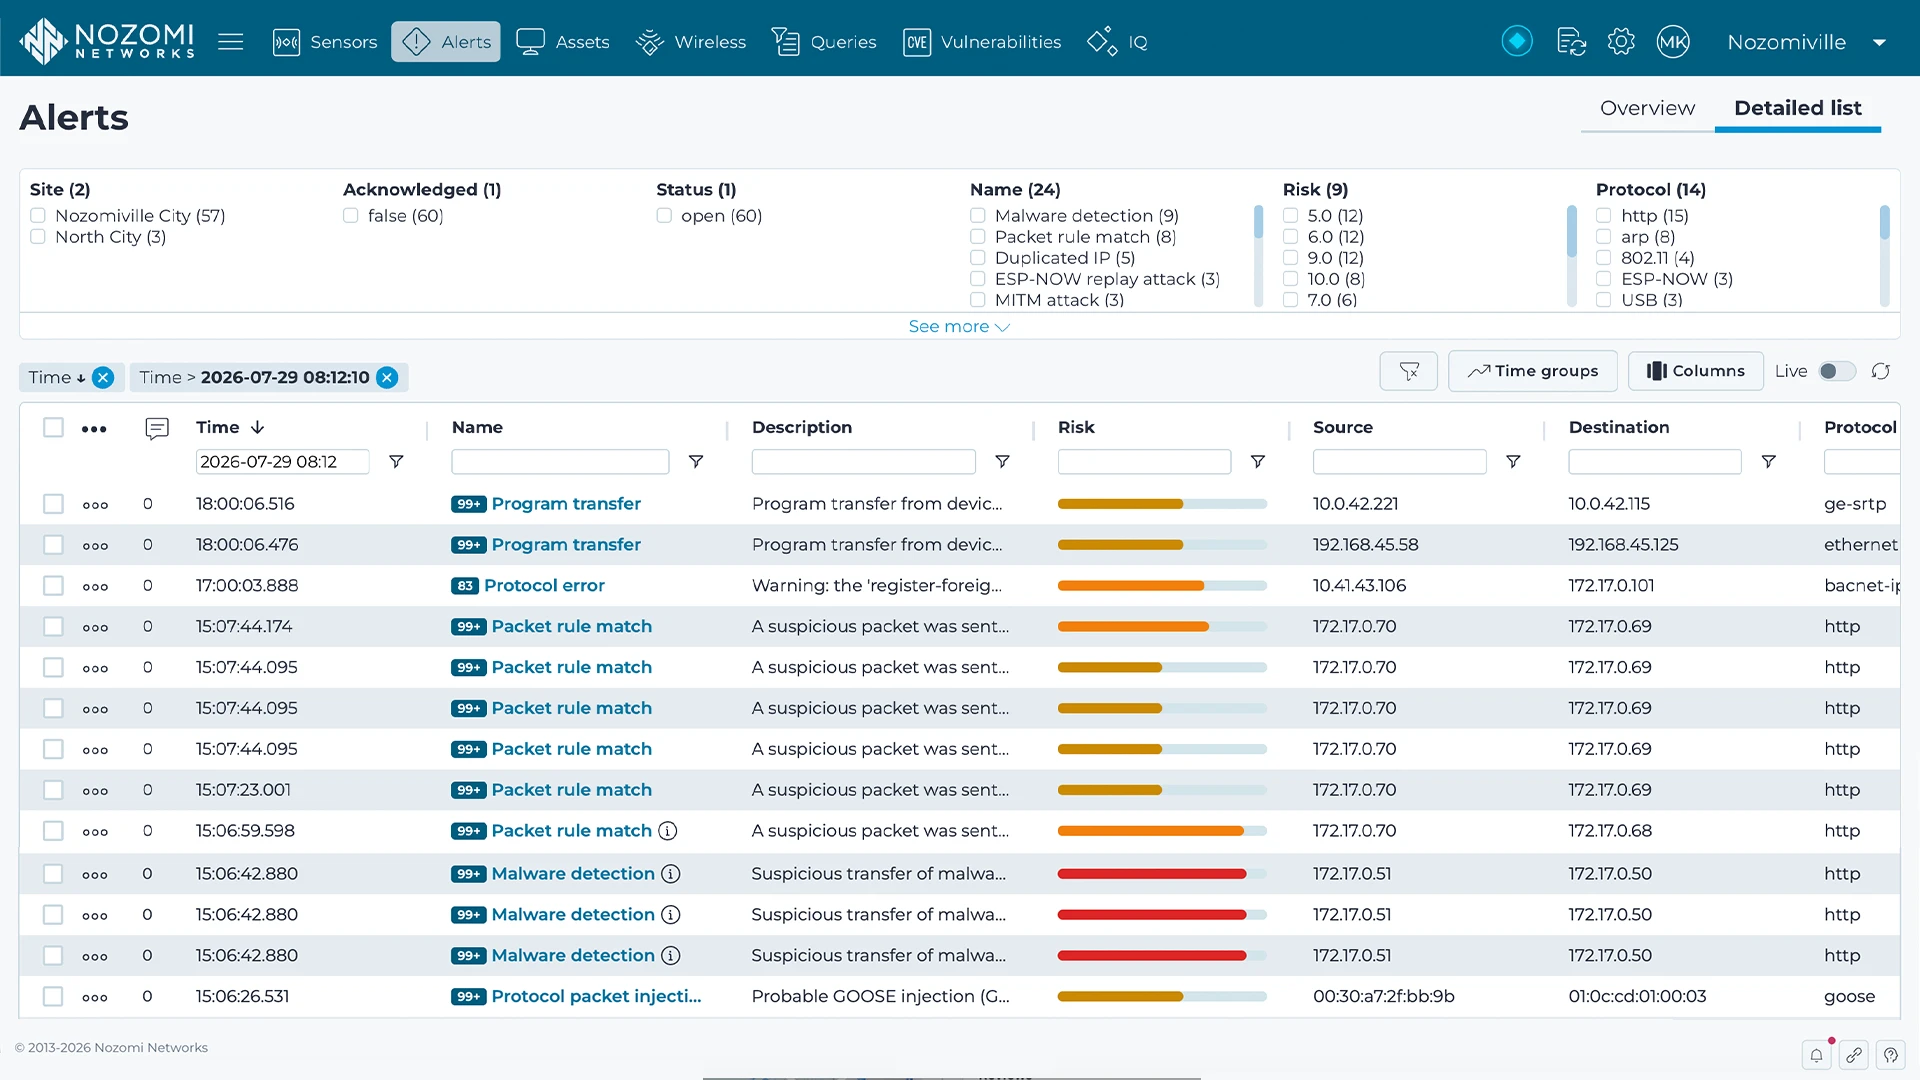Switch to the Overview tab
Viewport: 1920px width, 1080px height.
(1647, 108)
